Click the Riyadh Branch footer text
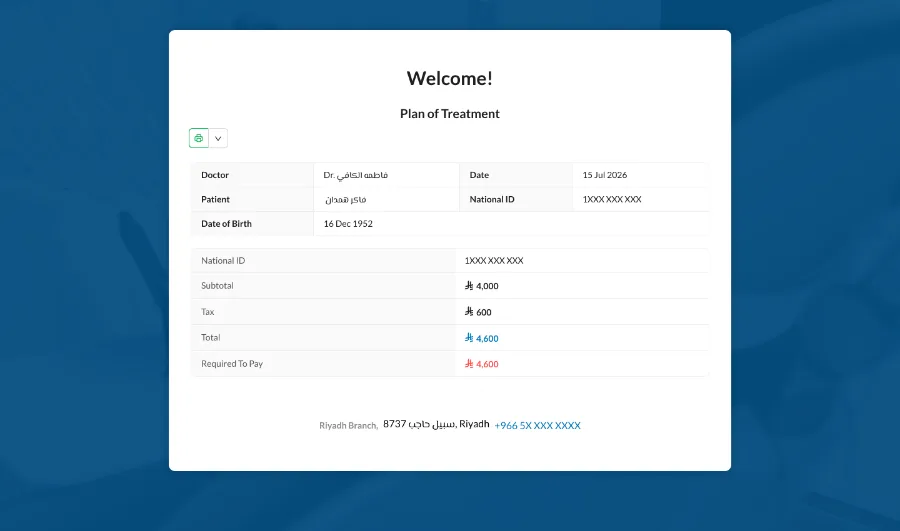 (348, 425)
